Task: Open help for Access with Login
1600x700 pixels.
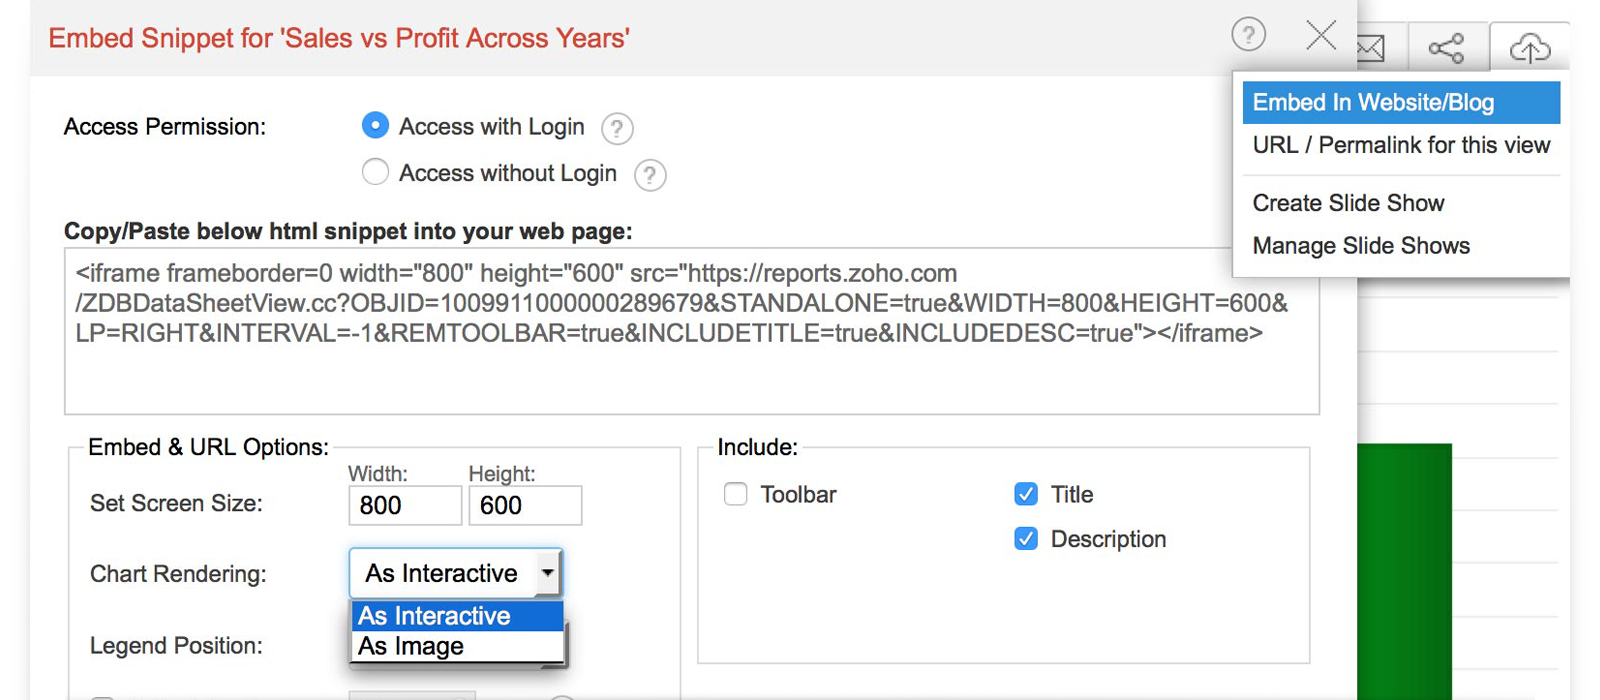Action: pyautogui.click(x=617, y=129)
